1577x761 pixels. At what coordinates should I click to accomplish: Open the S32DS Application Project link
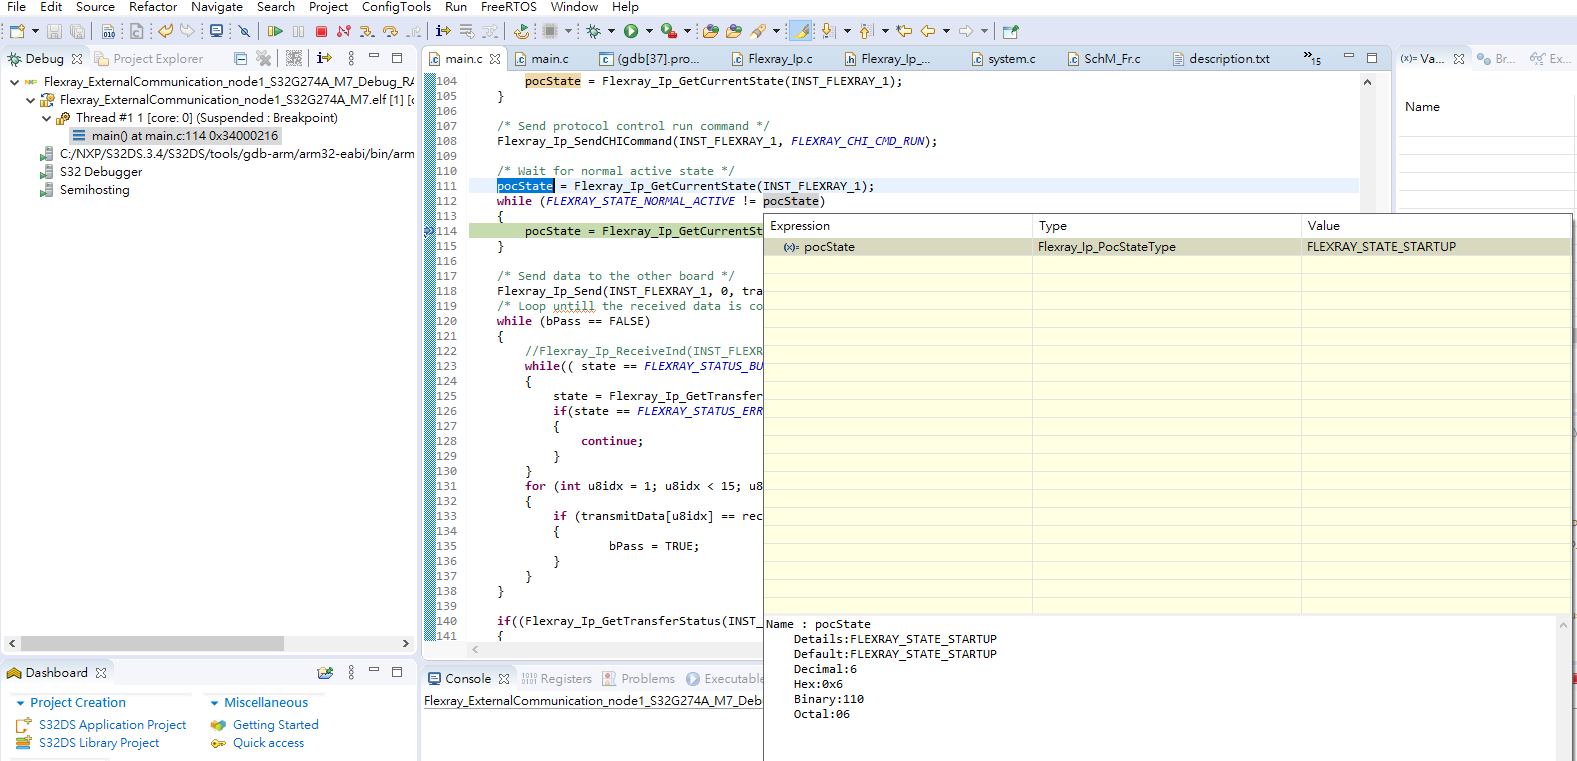click(x=112, y=725)
